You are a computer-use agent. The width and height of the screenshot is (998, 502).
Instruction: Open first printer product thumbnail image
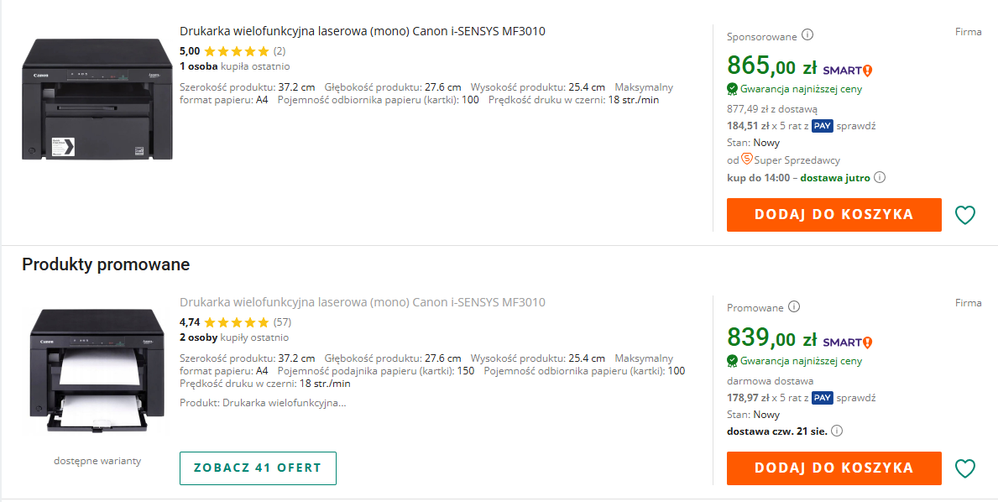[96, 98]
